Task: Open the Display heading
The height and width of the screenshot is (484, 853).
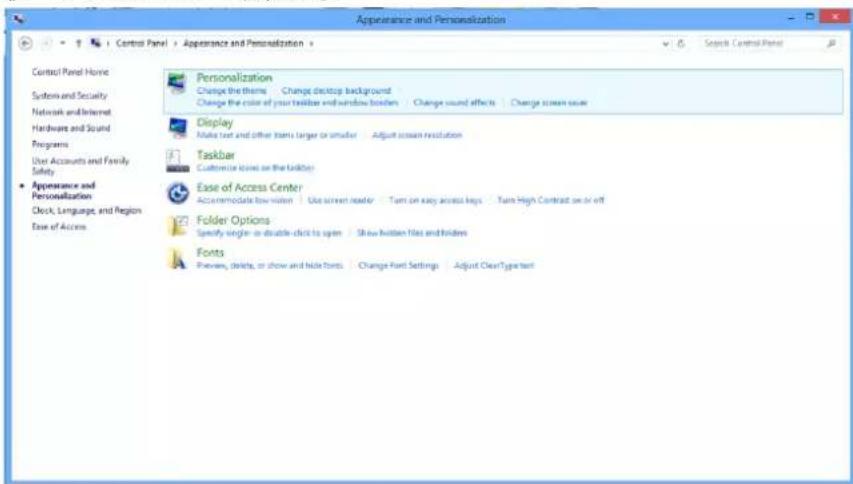Action: click(215, 122)
